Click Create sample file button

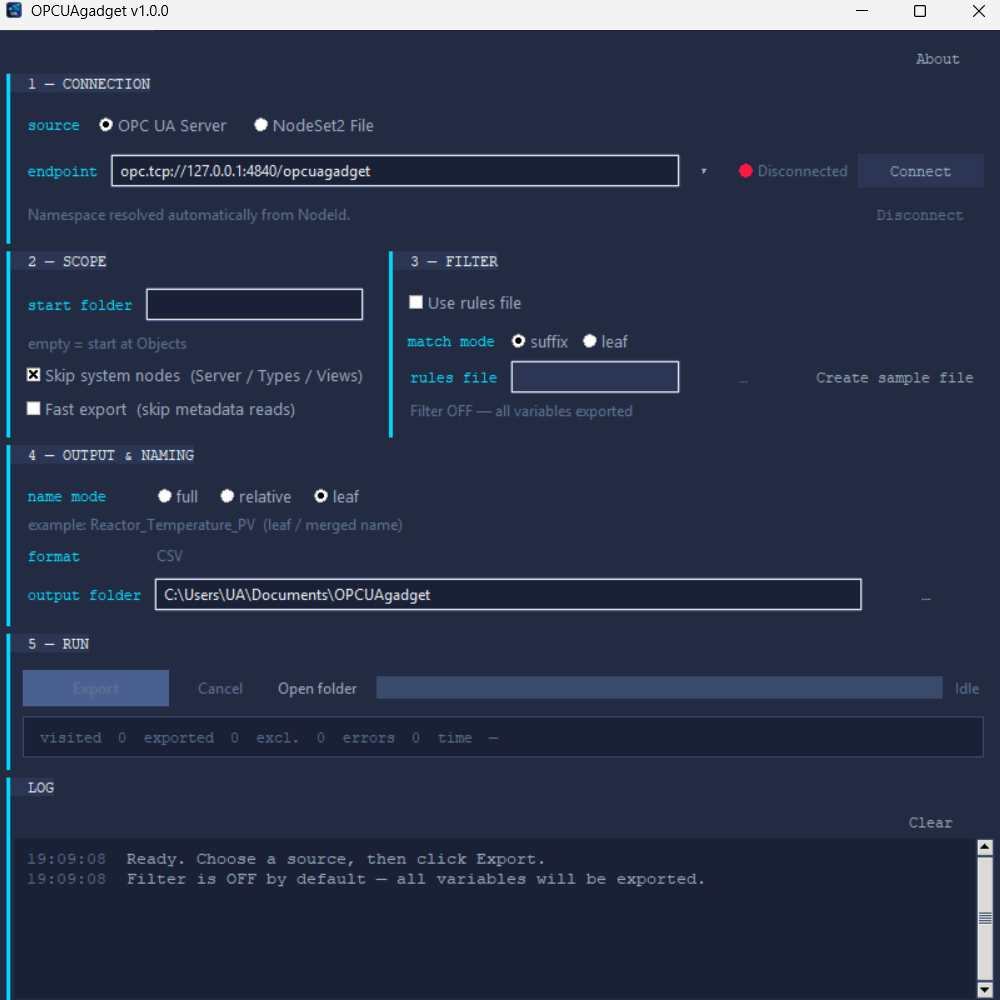click(894, 378)
